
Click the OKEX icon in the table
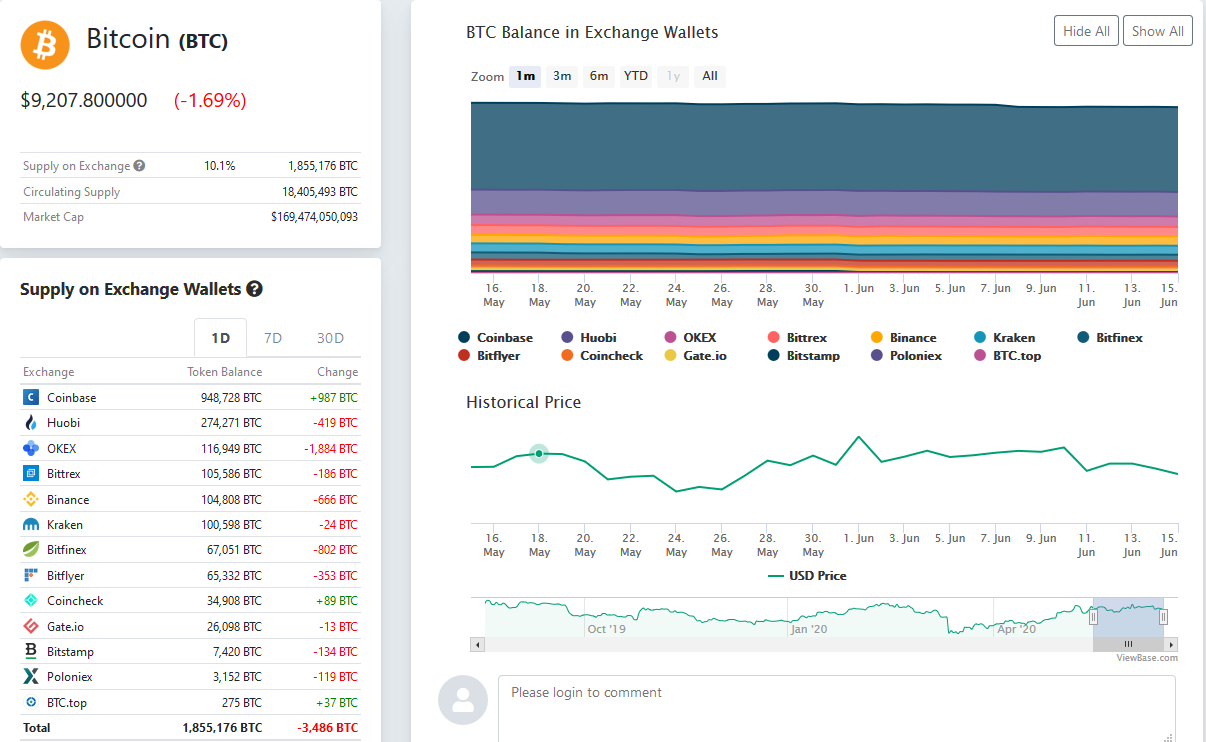30,448
